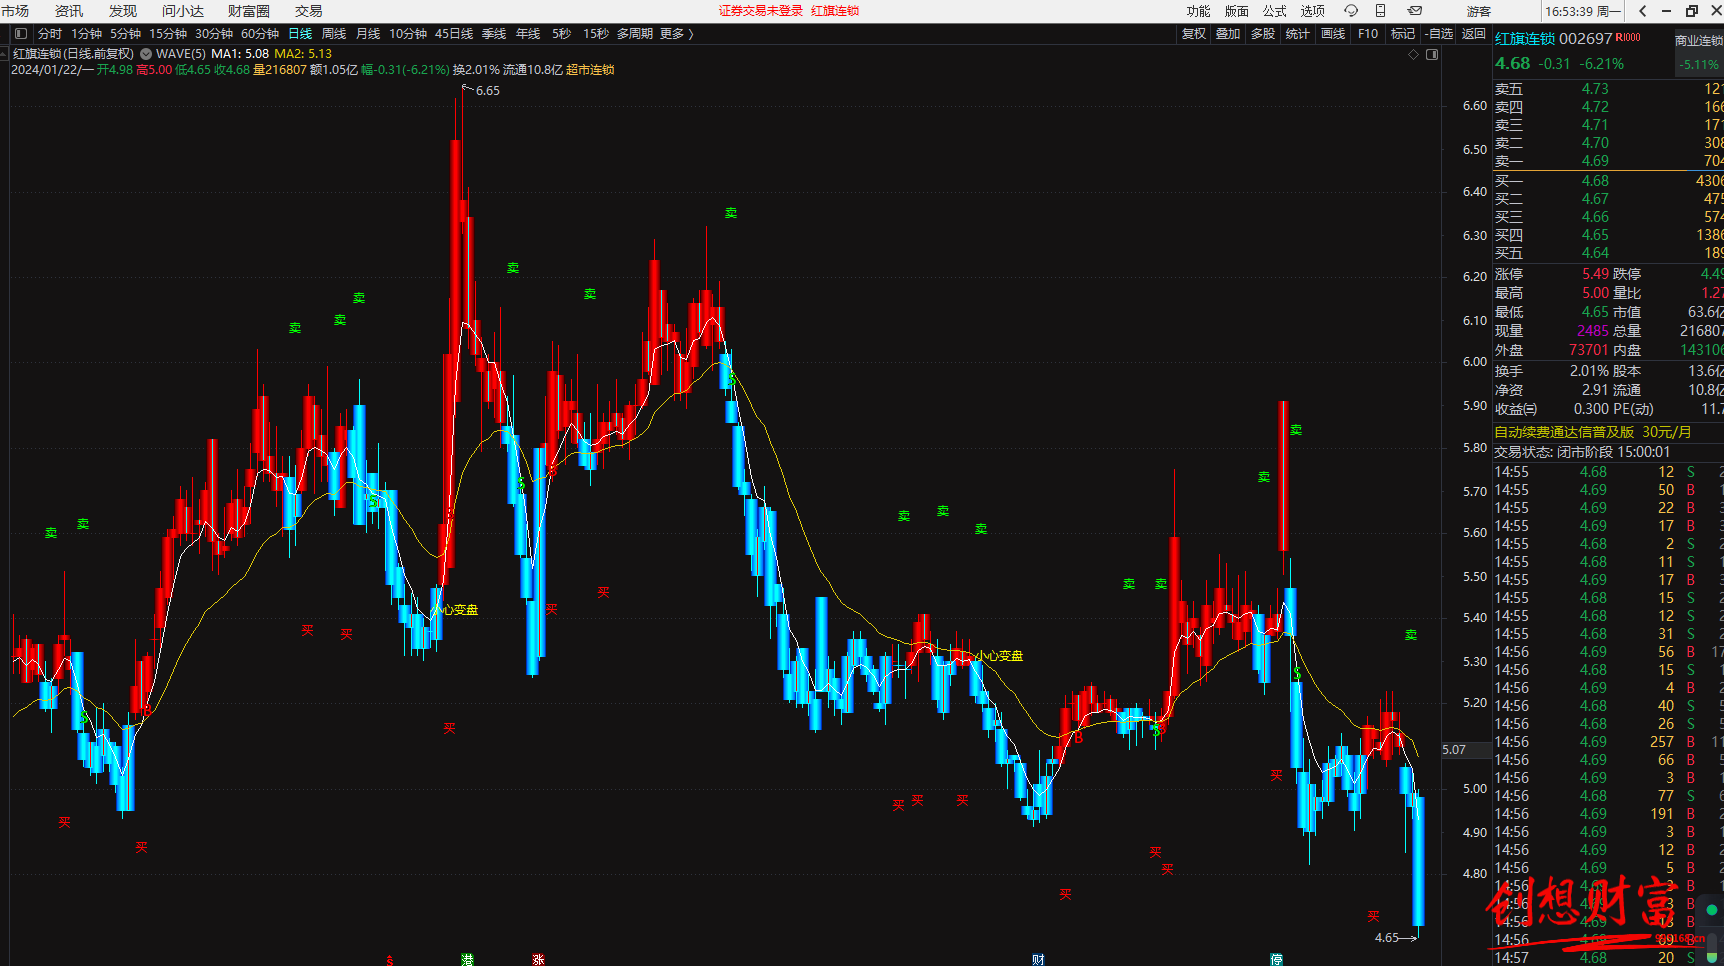Switch to the 月线 monthly chart

(x=368, y=34)
